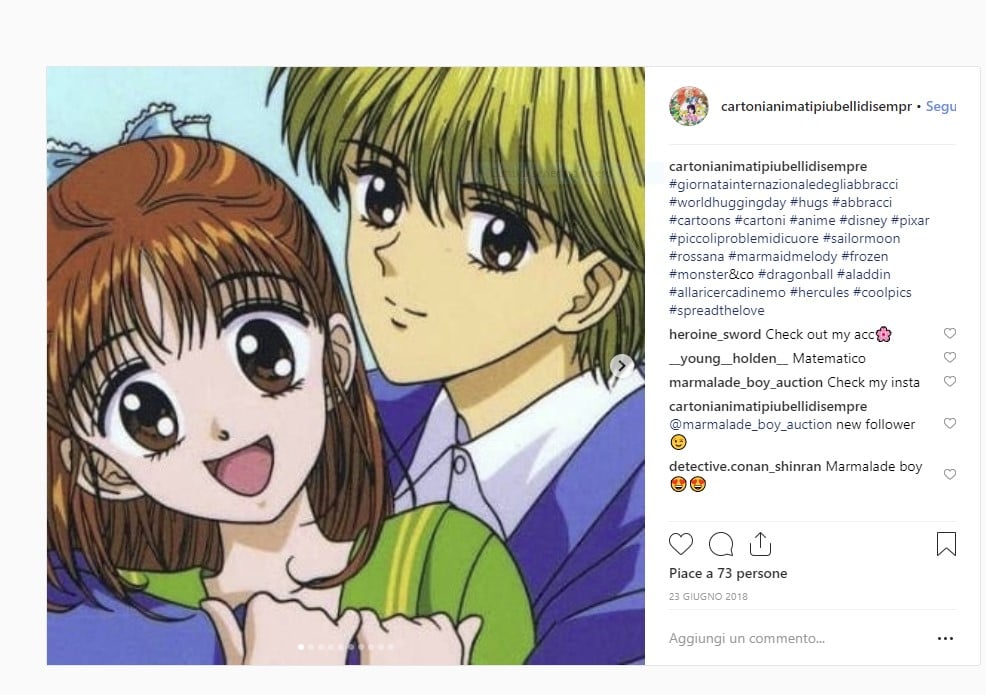Image resolution: width=986 pixels, height=695 pixels.
Task: Save the post with the bookmark icon
Action: (x=946, y=544)
